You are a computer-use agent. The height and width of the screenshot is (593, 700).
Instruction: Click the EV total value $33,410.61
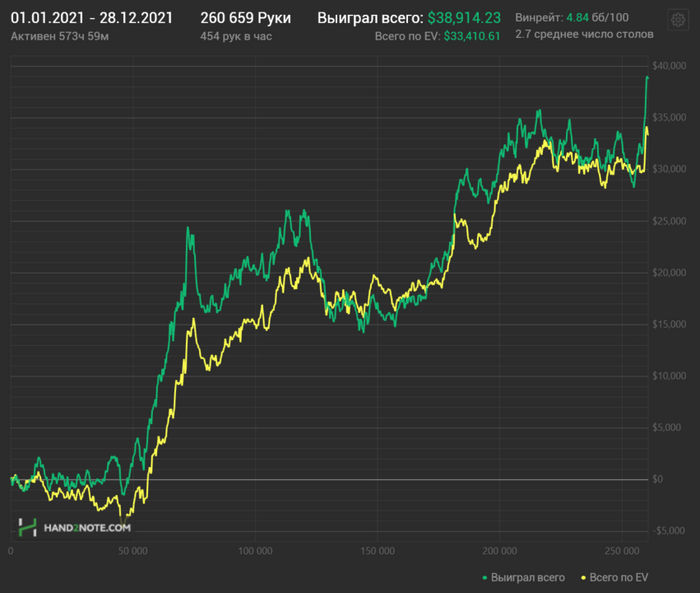click(472, 36)
